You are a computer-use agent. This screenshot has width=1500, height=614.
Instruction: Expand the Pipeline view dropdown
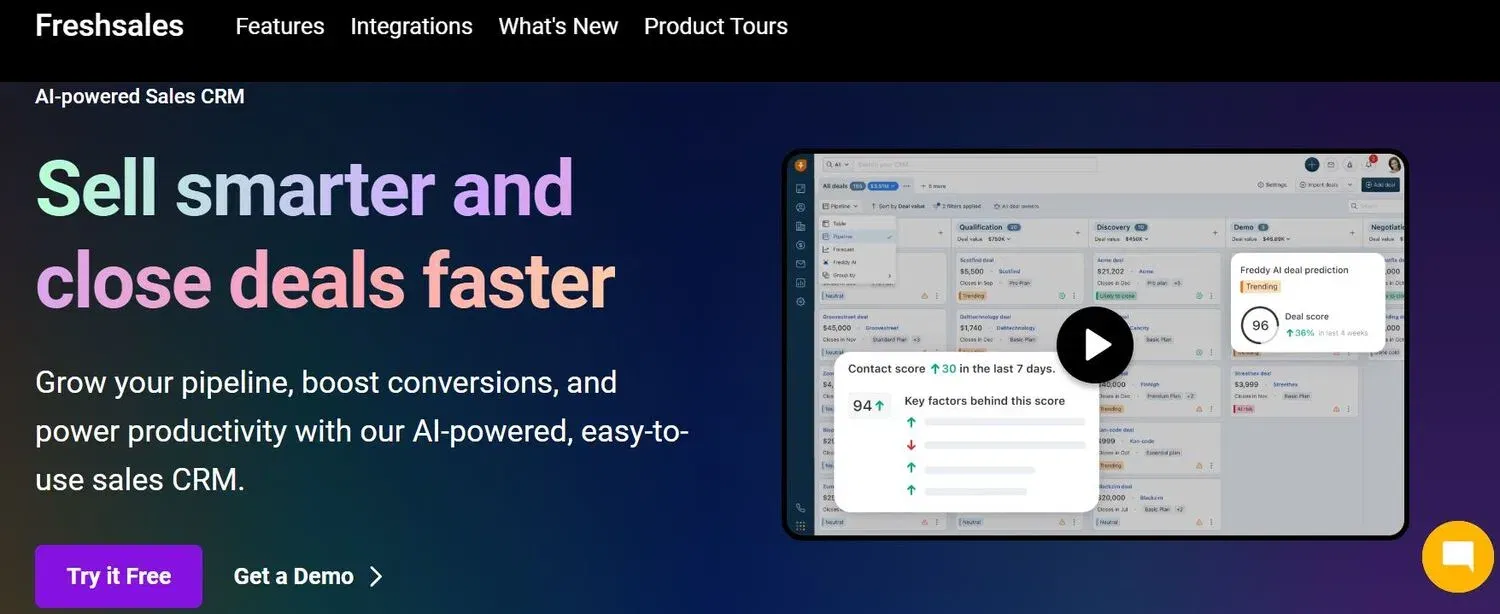(x=840, y=206)
